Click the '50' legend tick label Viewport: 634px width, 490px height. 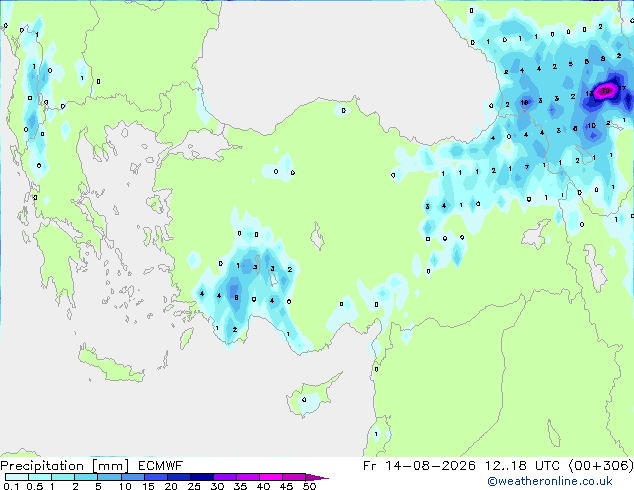coord(309,486)
